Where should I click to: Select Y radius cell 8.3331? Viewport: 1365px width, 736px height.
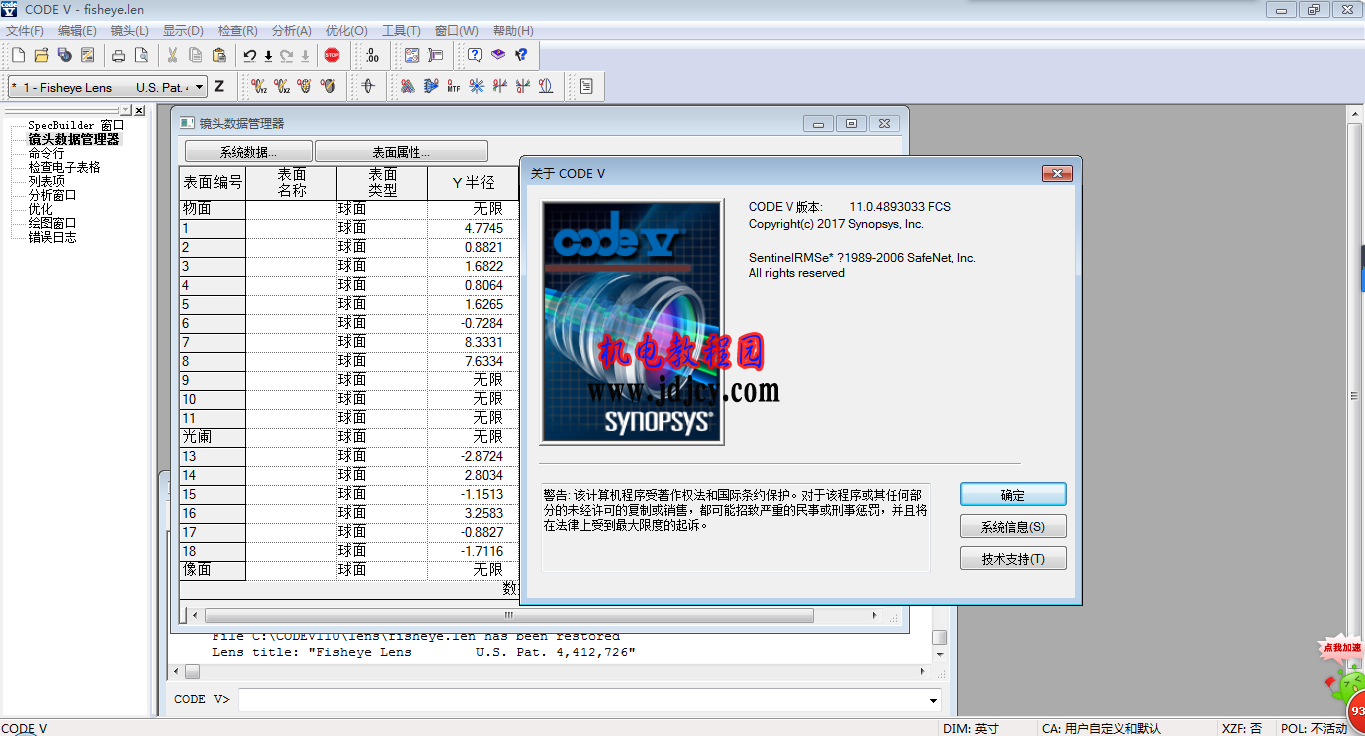473,342
